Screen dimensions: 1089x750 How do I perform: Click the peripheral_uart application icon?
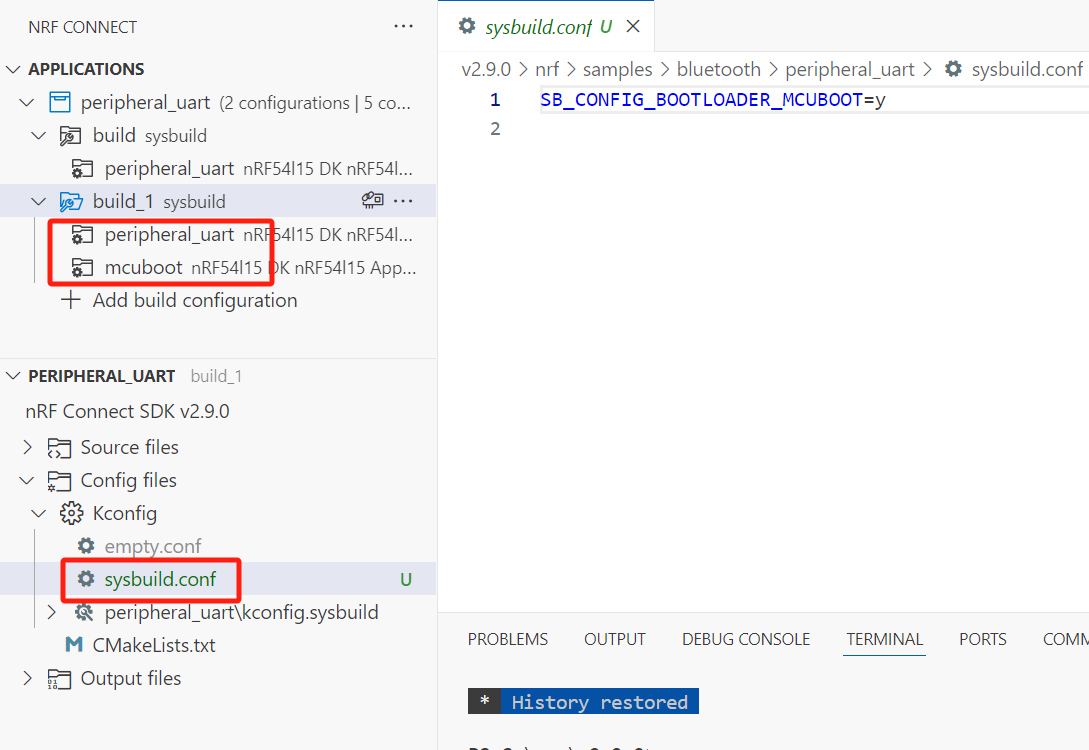click(x=60, y=103)
